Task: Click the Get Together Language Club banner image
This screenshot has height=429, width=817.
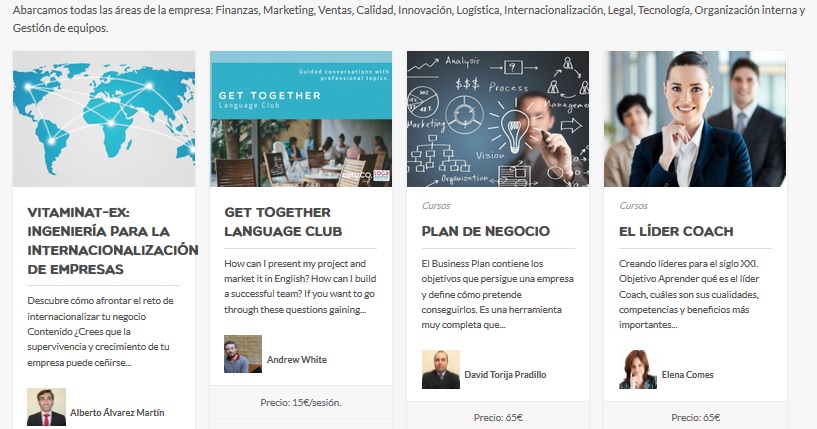Action: (x=301, y=119)
